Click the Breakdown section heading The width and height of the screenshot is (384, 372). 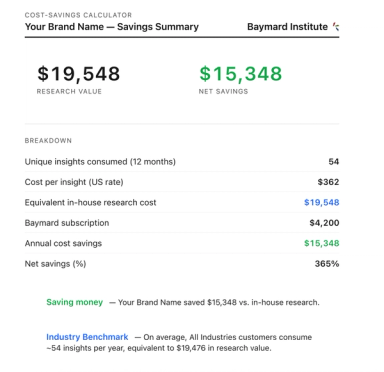point(48,141)
